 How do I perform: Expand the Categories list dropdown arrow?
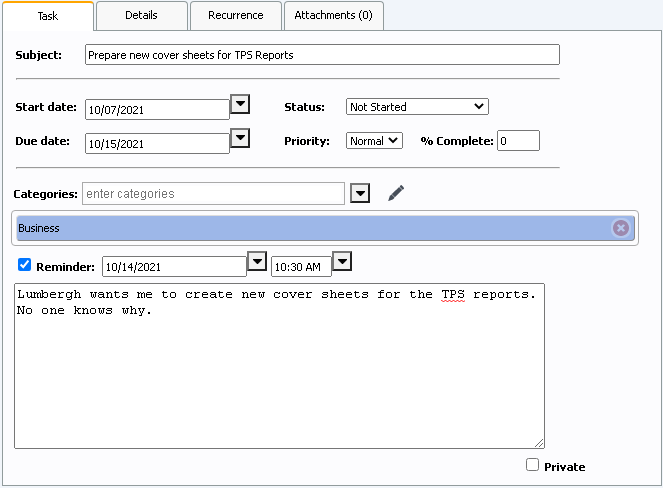(x=360, y=193)
